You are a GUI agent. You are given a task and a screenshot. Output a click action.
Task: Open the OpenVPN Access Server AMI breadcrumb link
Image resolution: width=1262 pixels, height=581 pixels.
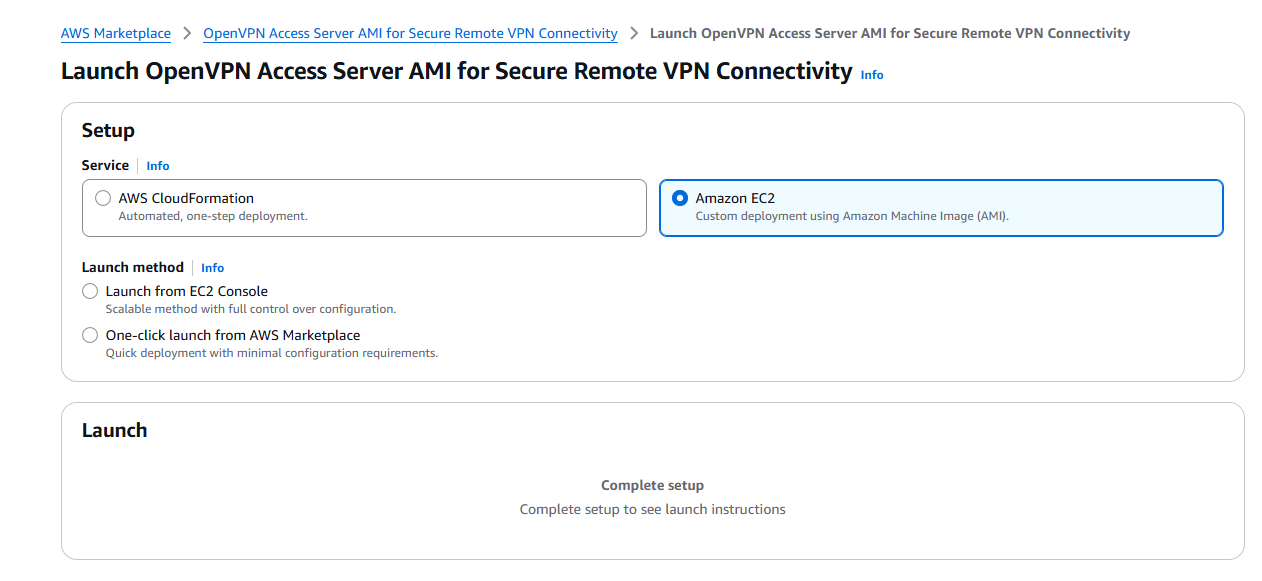(x=410, y=33)
